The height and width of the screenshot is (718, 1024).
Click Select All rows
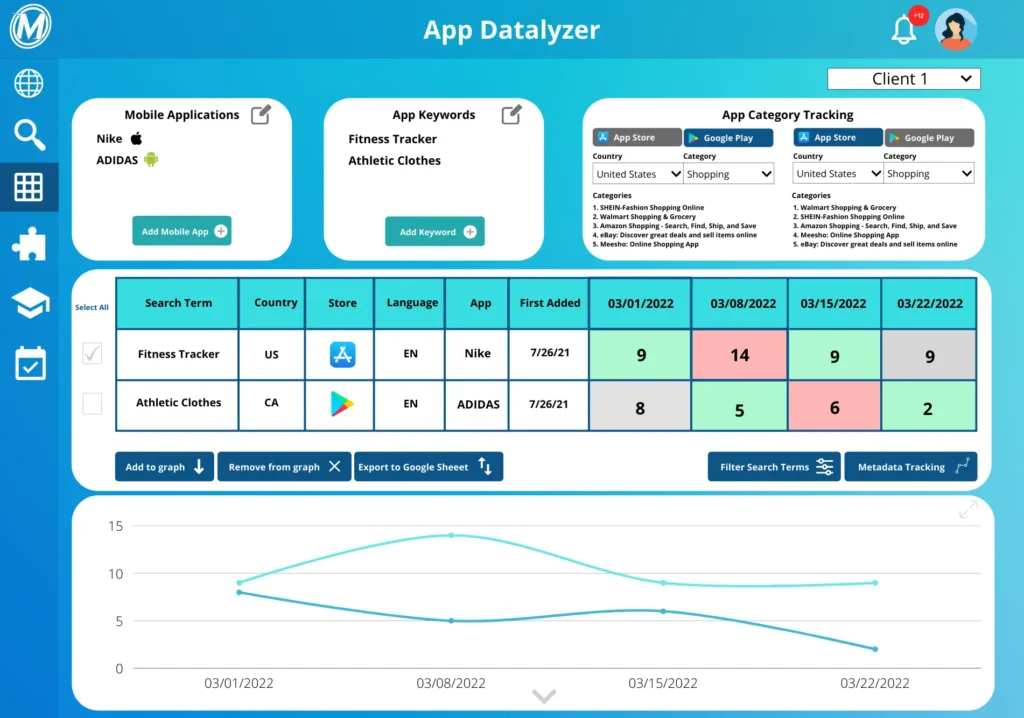tap(91, 307)
